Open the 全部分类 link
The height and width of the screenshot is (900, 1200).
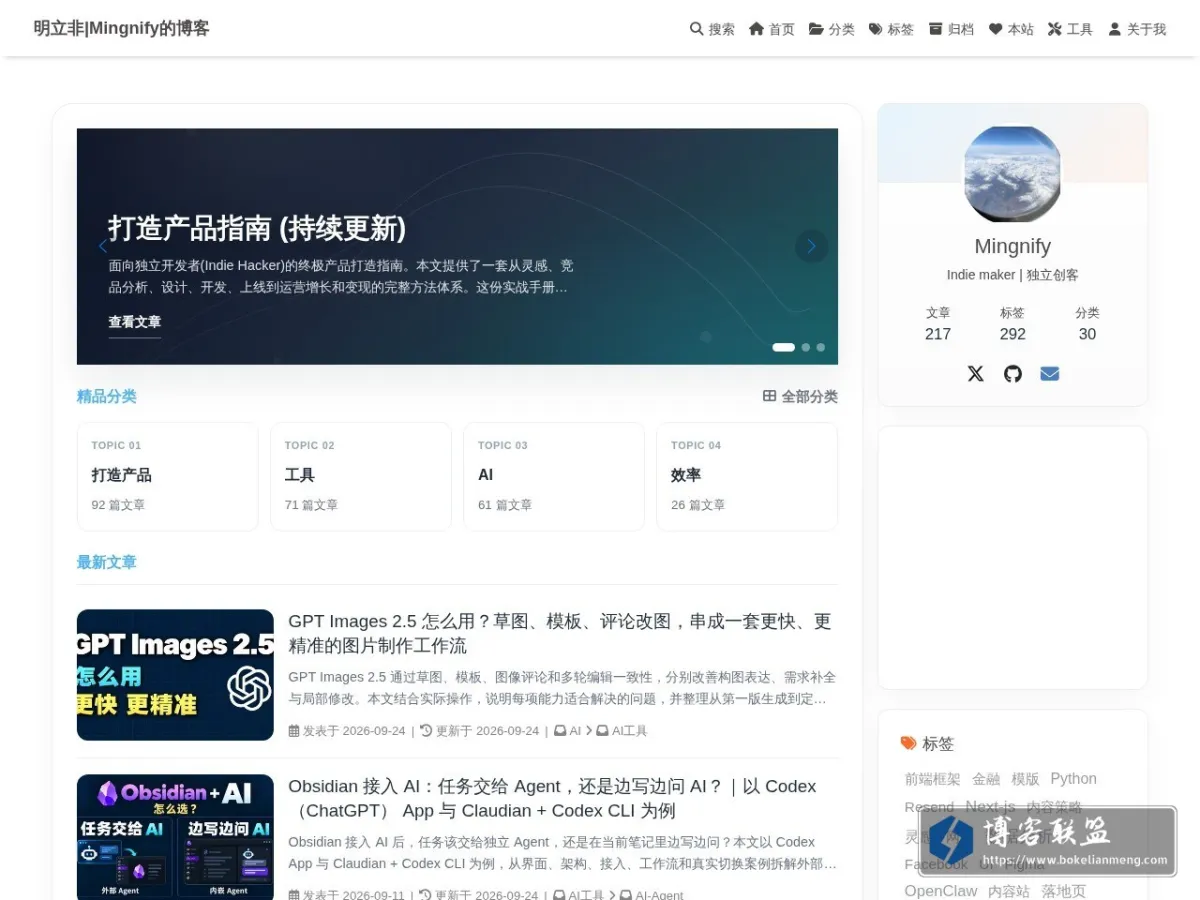800,396
